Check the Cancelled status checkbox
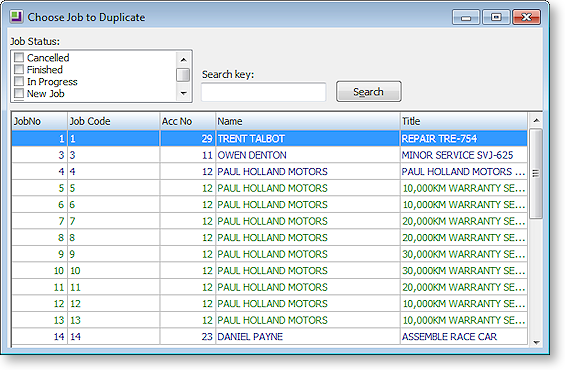 tap(19, 57)
